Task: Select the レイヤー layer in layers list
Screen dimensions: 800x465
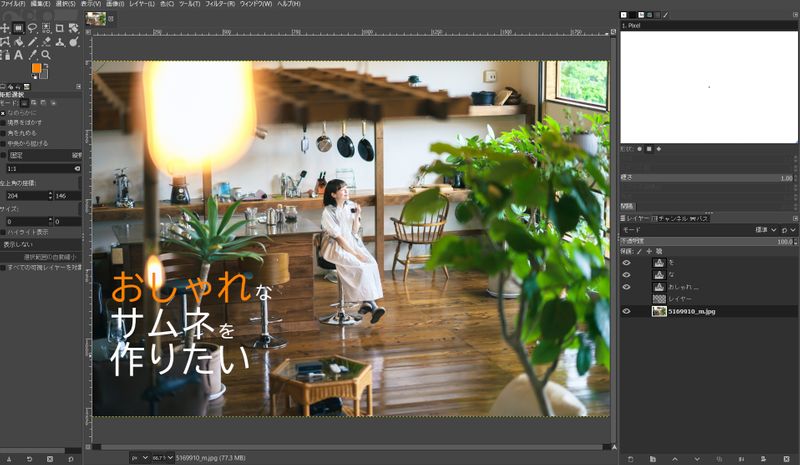Action: 680,299
